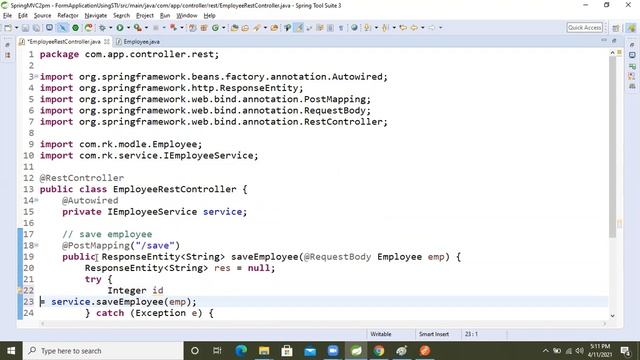Click the warning marker on line 22
This screenshot has height=360, width=640.
point(20,290)
